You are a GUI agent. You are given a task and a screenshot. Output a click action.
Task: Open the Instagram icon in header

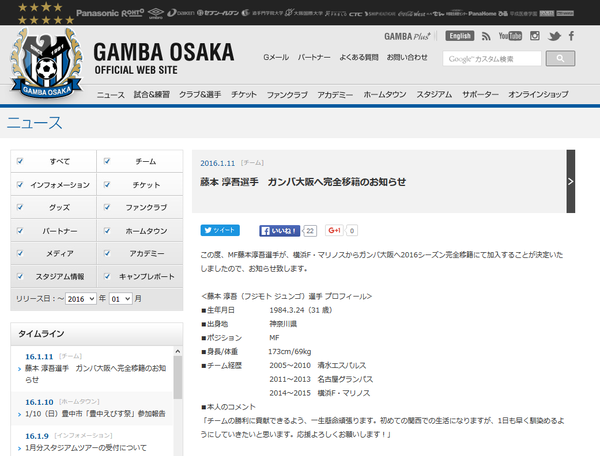tap(535, 36)
